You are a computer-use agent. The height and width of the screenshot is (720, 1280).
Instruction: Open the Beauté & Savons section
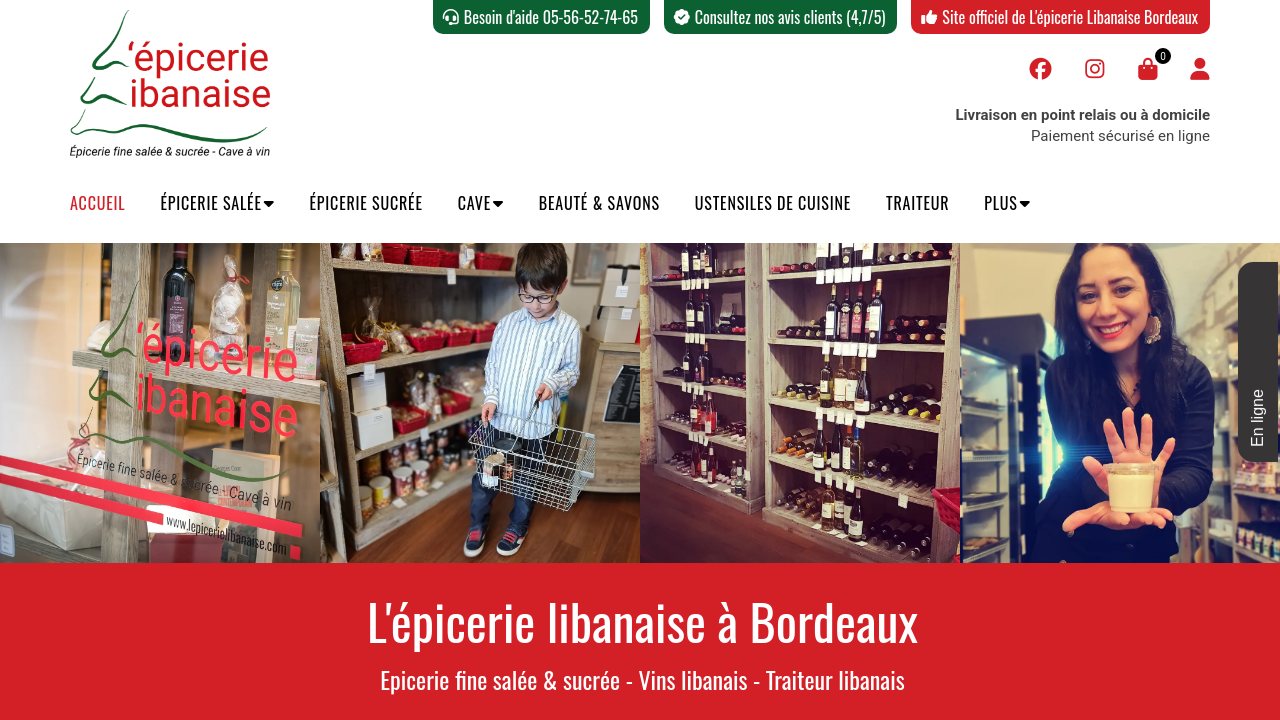[599, 203]
